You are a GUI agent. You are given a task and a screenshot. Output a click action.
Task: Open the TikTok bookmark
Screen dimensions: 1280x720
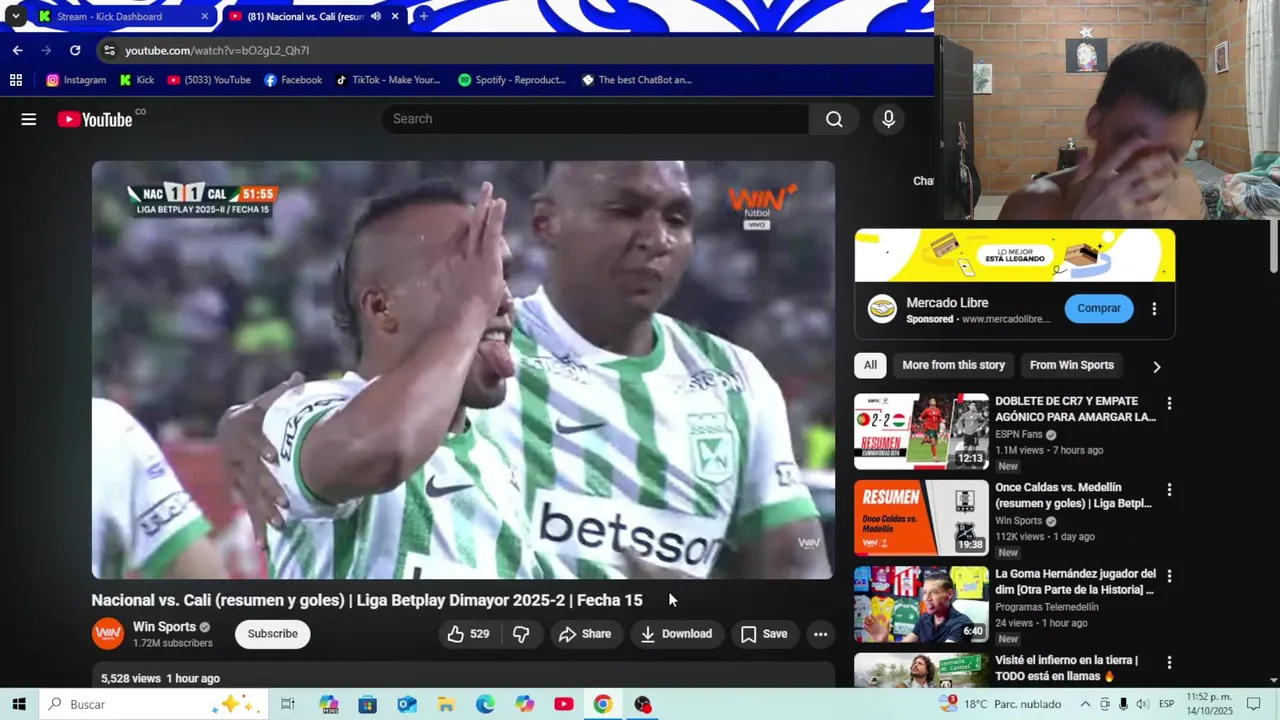[387, 80]
